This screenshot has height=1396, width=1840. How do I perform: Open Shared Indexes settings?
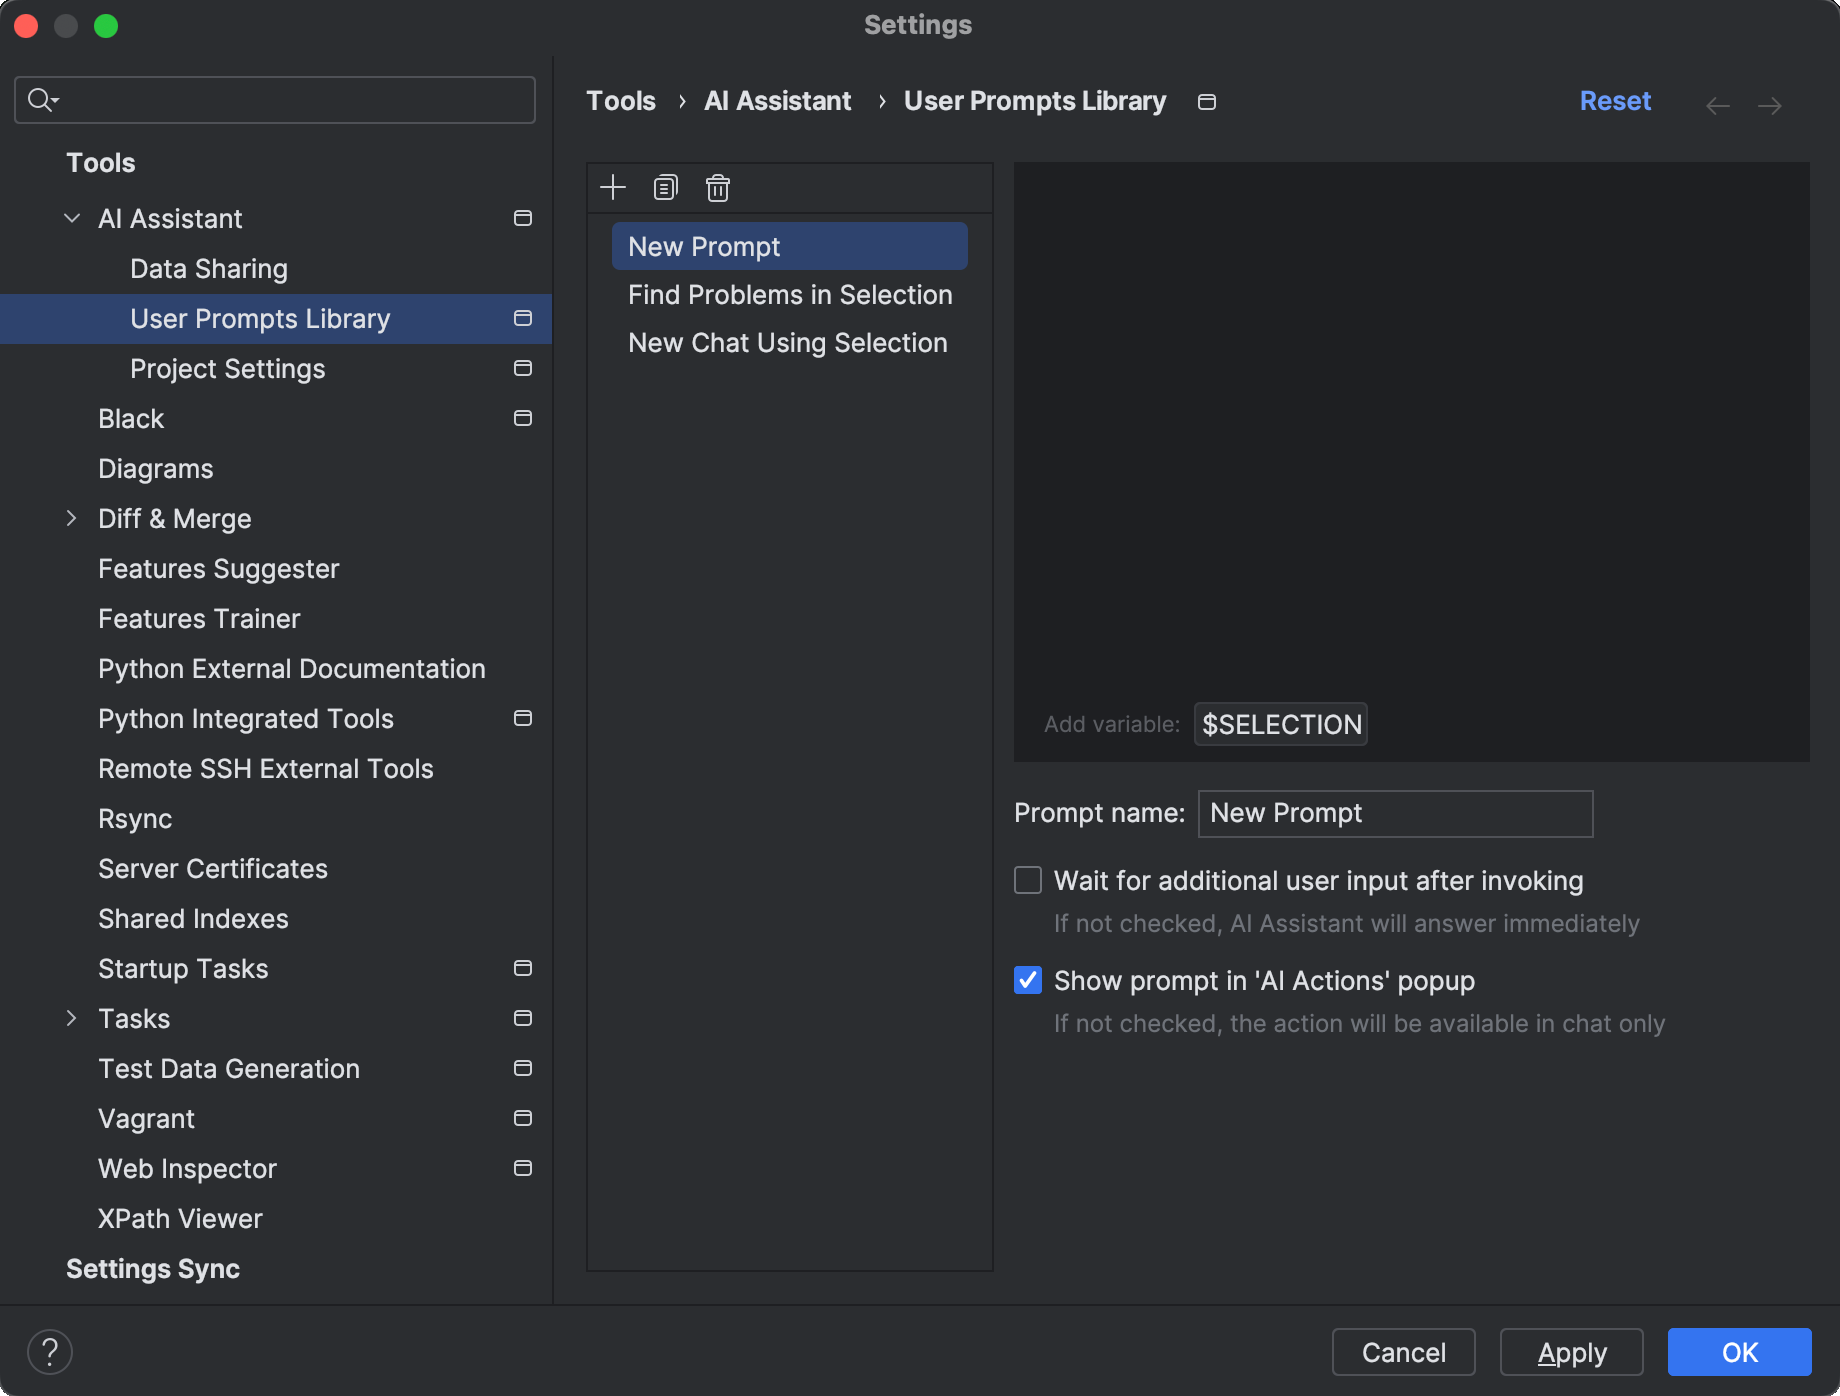193,918
